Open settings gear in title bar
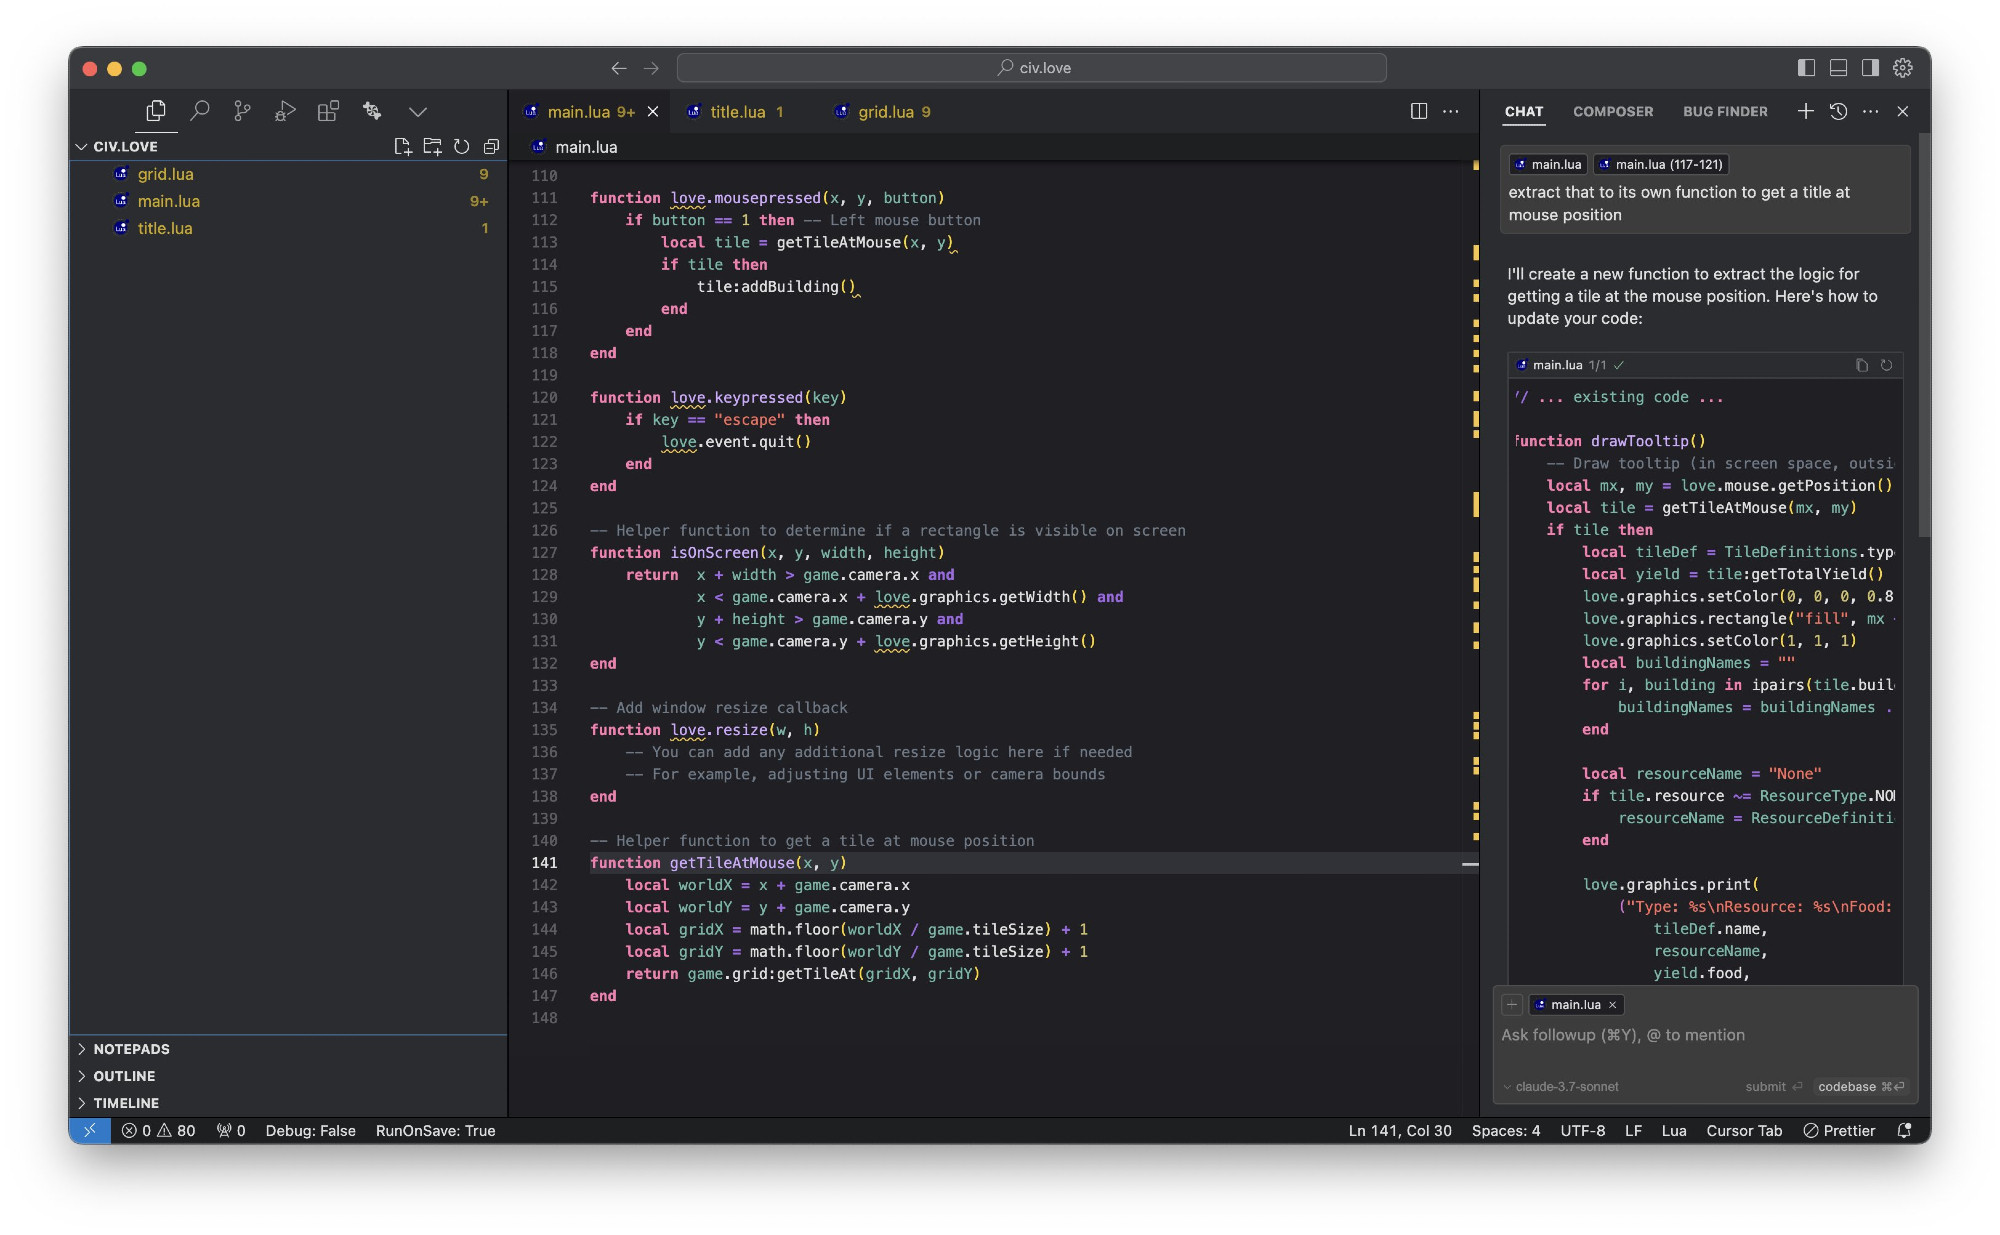 click(1903, 68)
